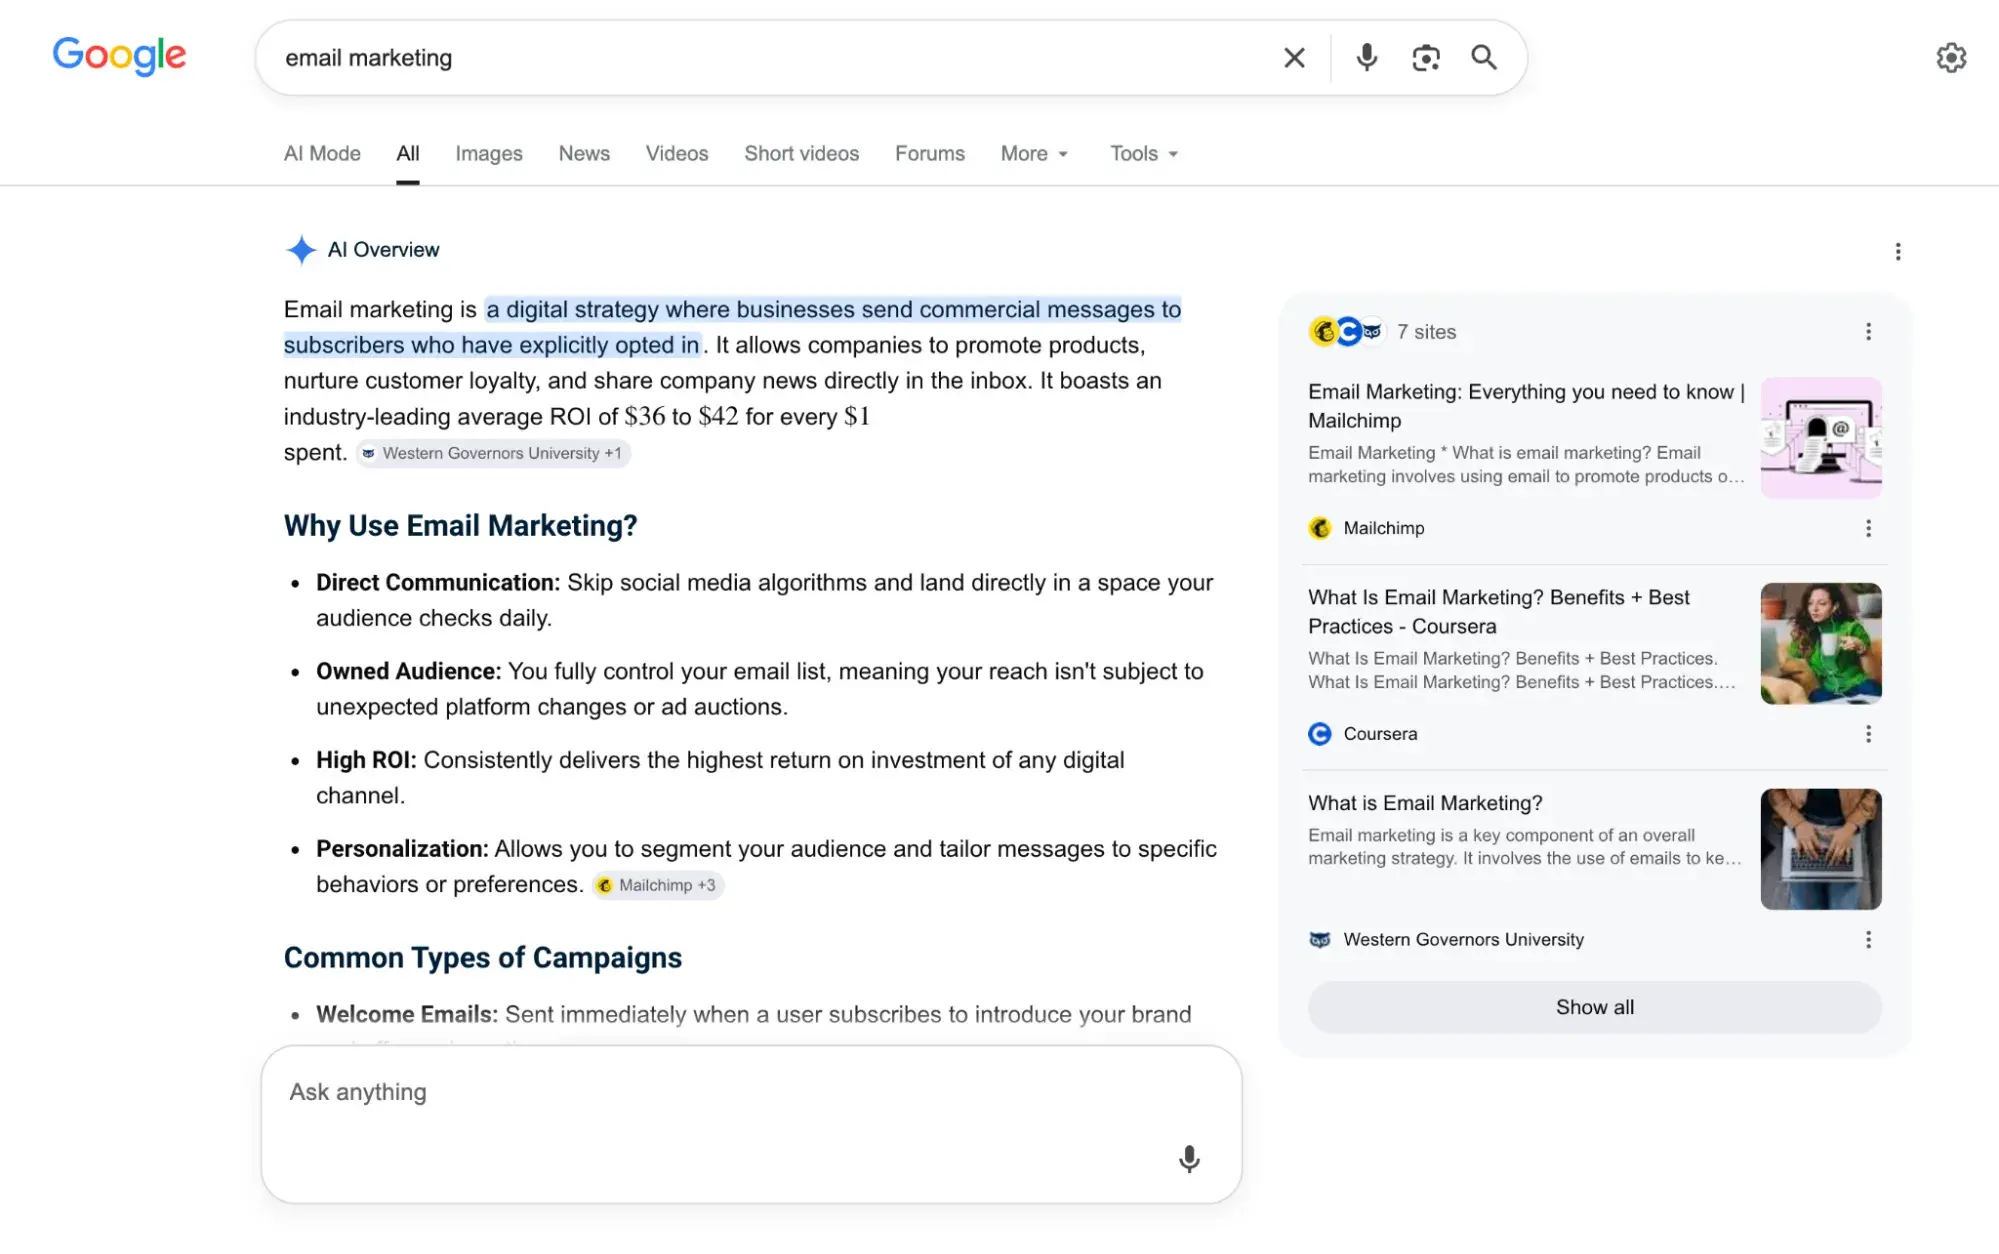Open AI Overview three-dot options menu

click(1897, 251)
